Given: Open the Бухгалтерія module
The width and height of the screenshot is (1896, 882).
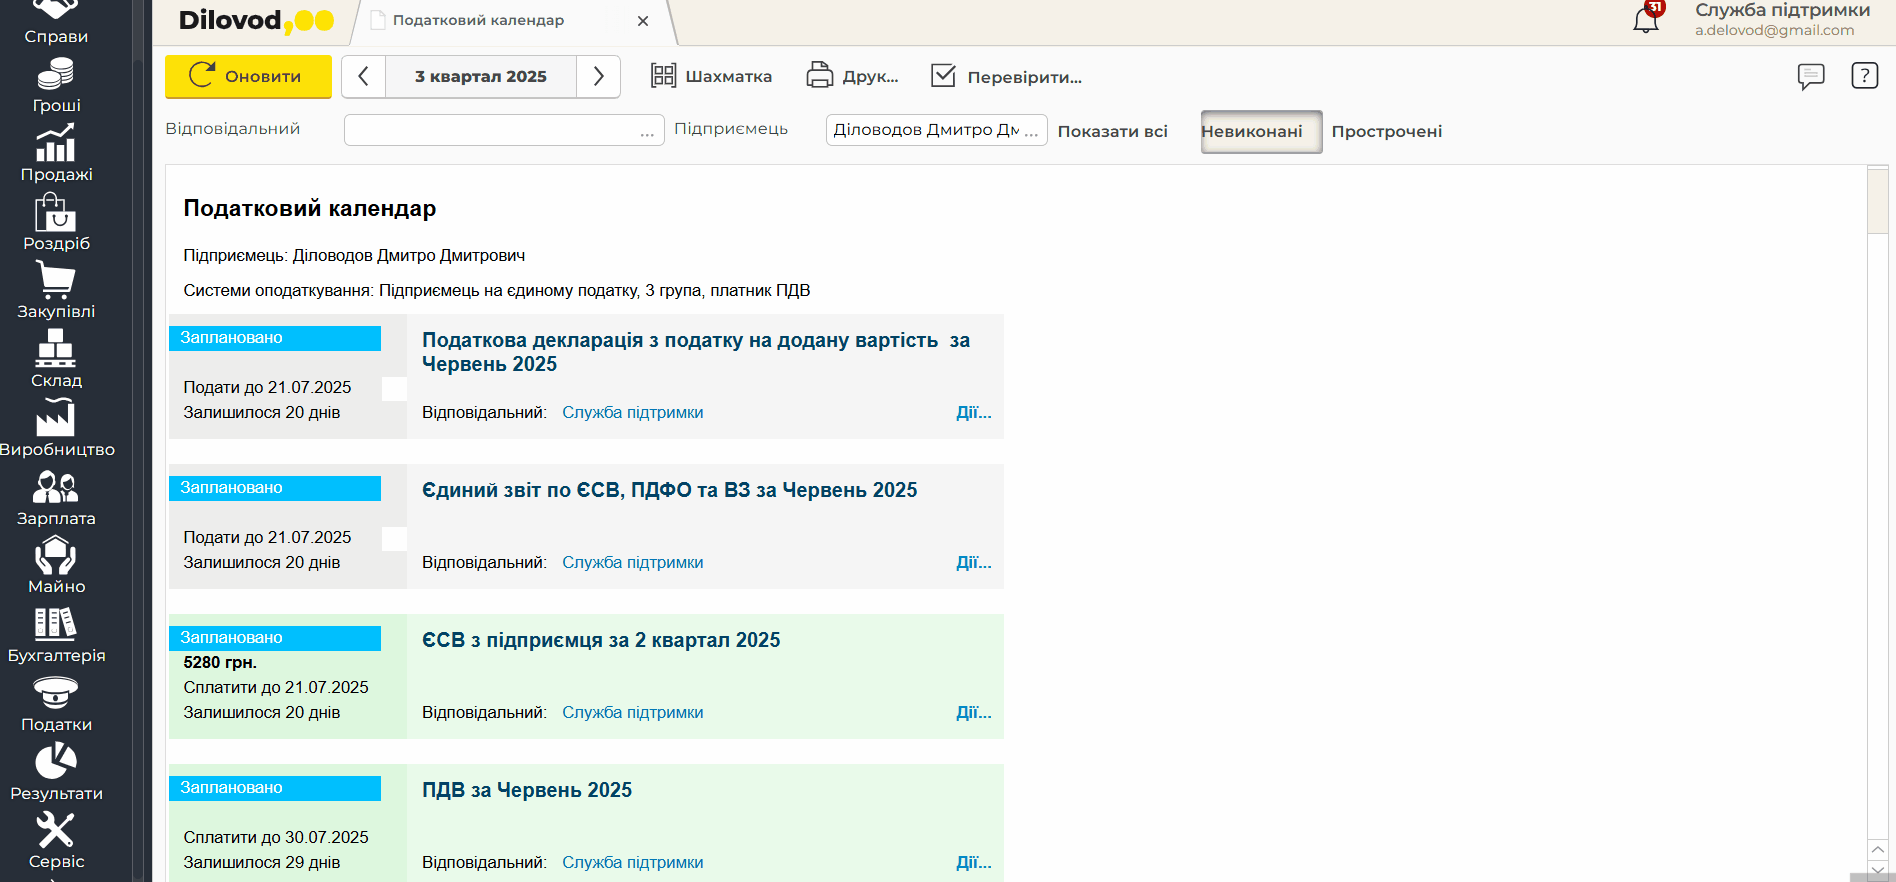Looking at the screenshot, I should [56, 635].
